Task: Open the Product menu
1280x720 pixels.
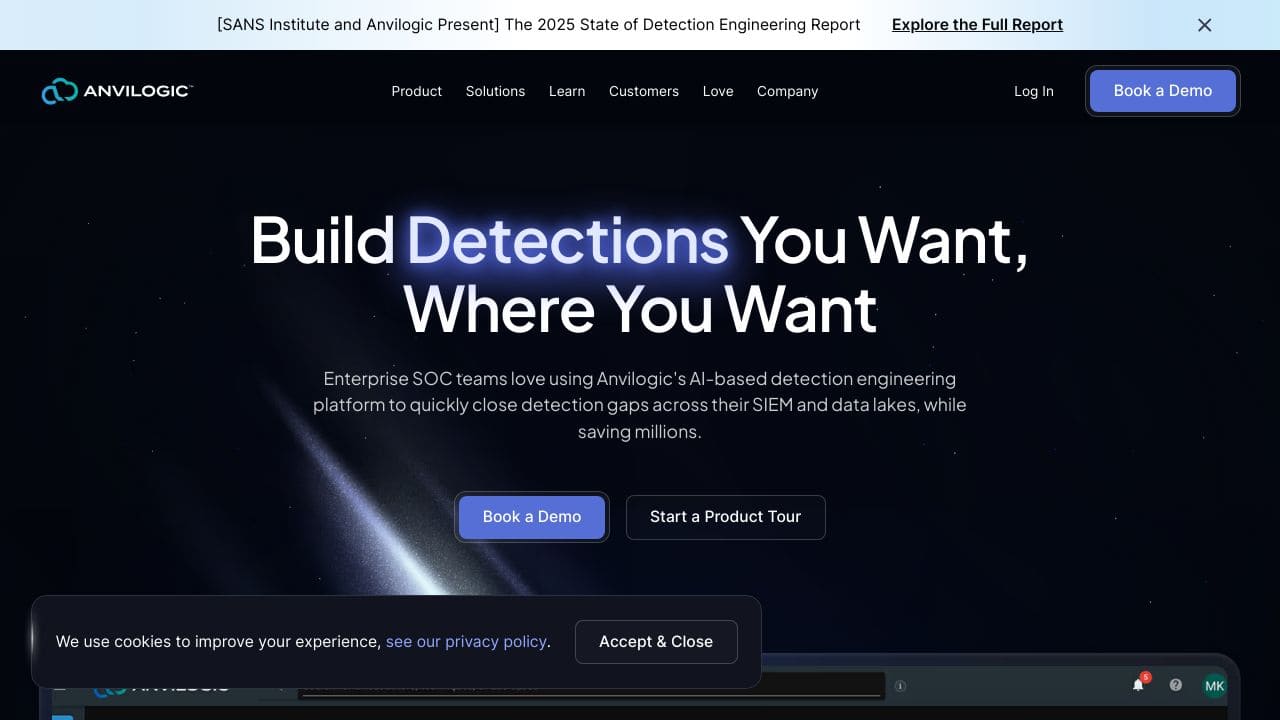Action: point(416,91)
